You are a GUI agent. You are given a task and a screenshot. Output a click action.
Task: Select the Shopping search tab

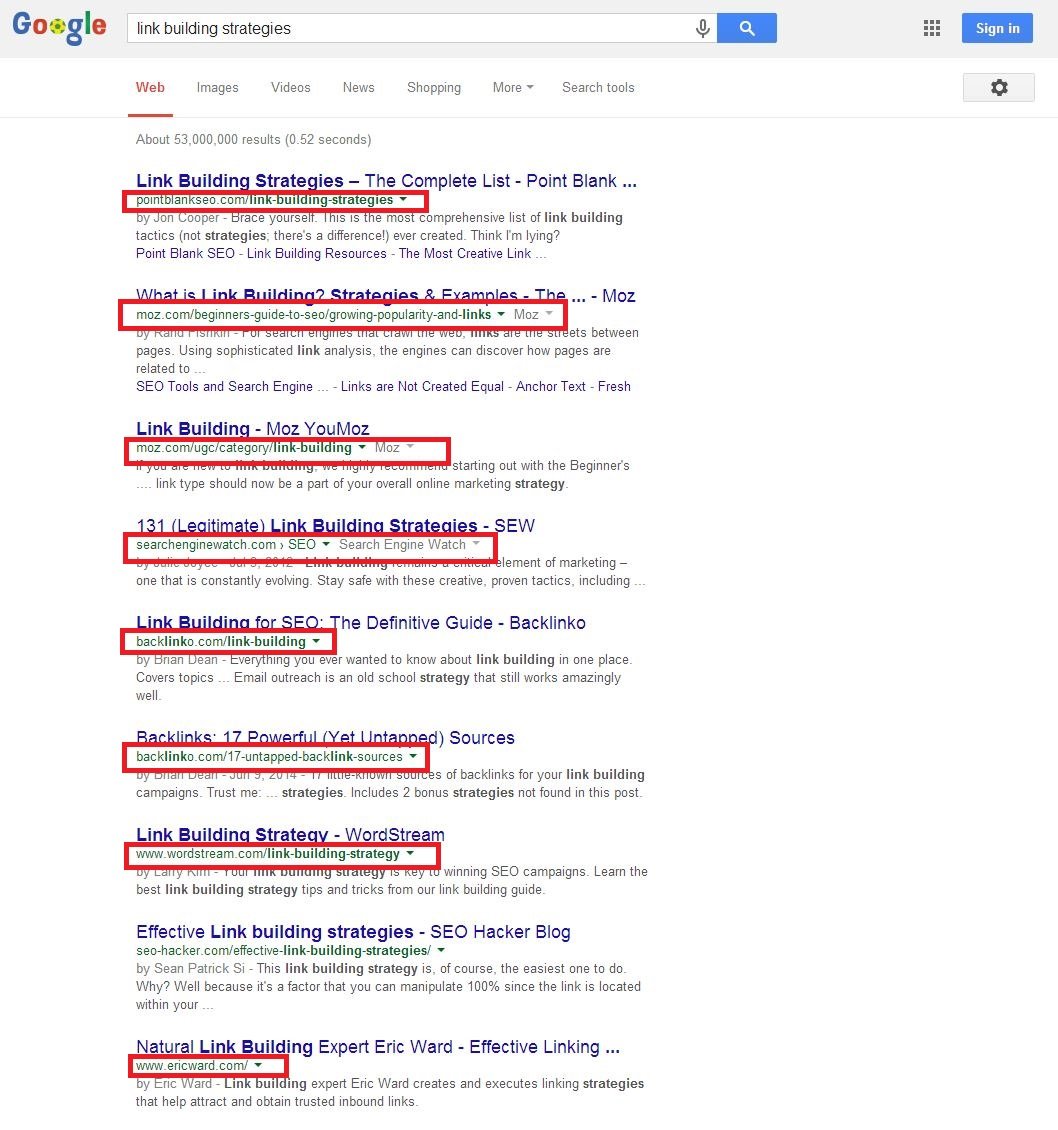(x=434, y=87)
